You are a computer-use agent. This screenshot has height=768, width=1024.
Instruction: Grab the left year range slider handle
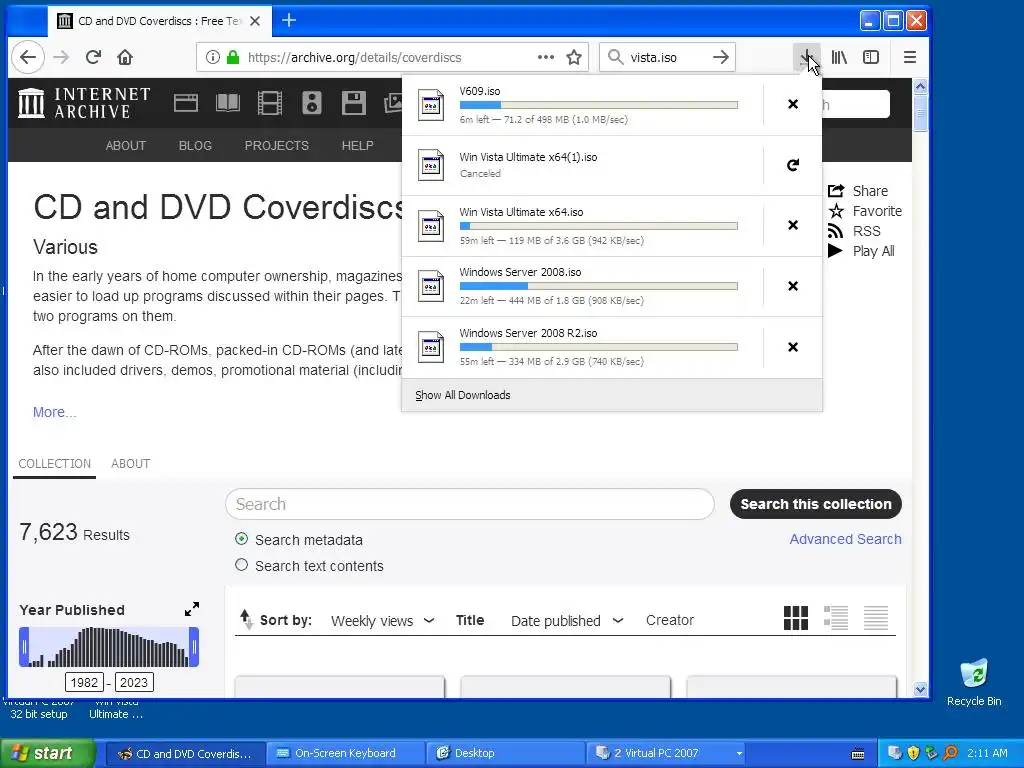coord(24,647)
